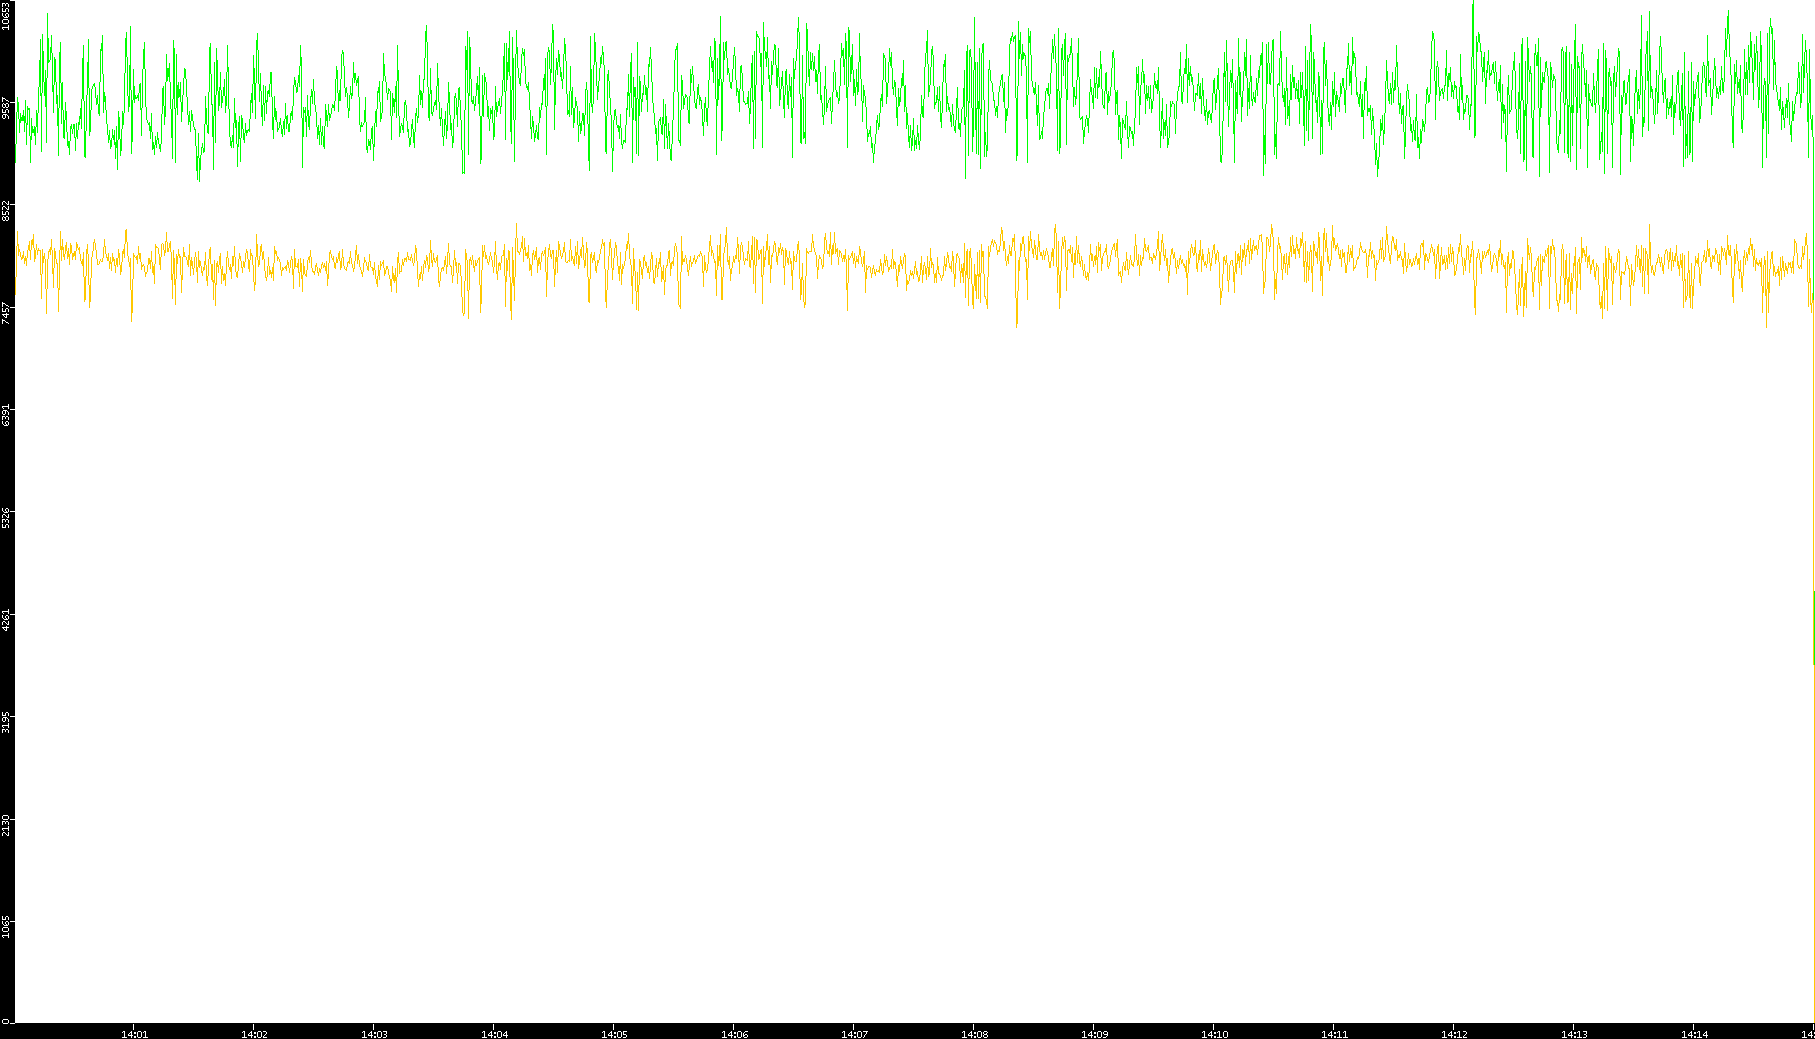Click the 5326 vertical axis label
Image resolution: width=1815 pixels, height=1039 pixels.
6,517
